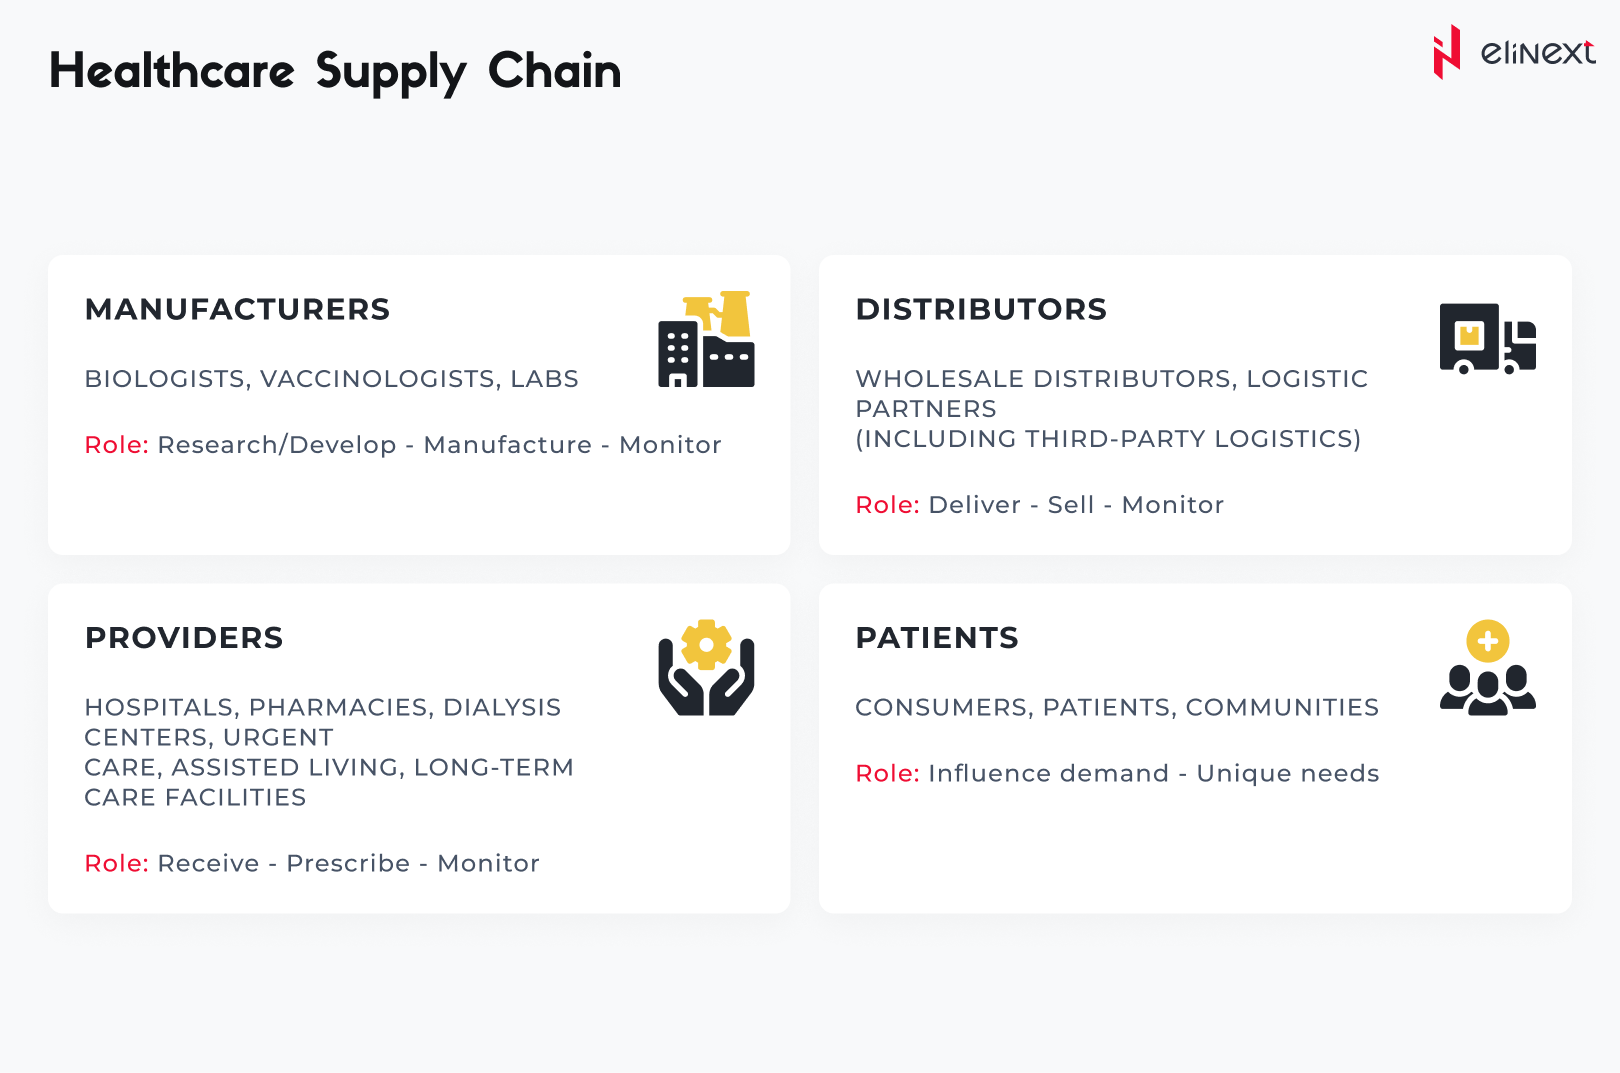Select the PROVIDERS card heading
Viewport: 1620px width, 1073px height.
coord(184,637)
